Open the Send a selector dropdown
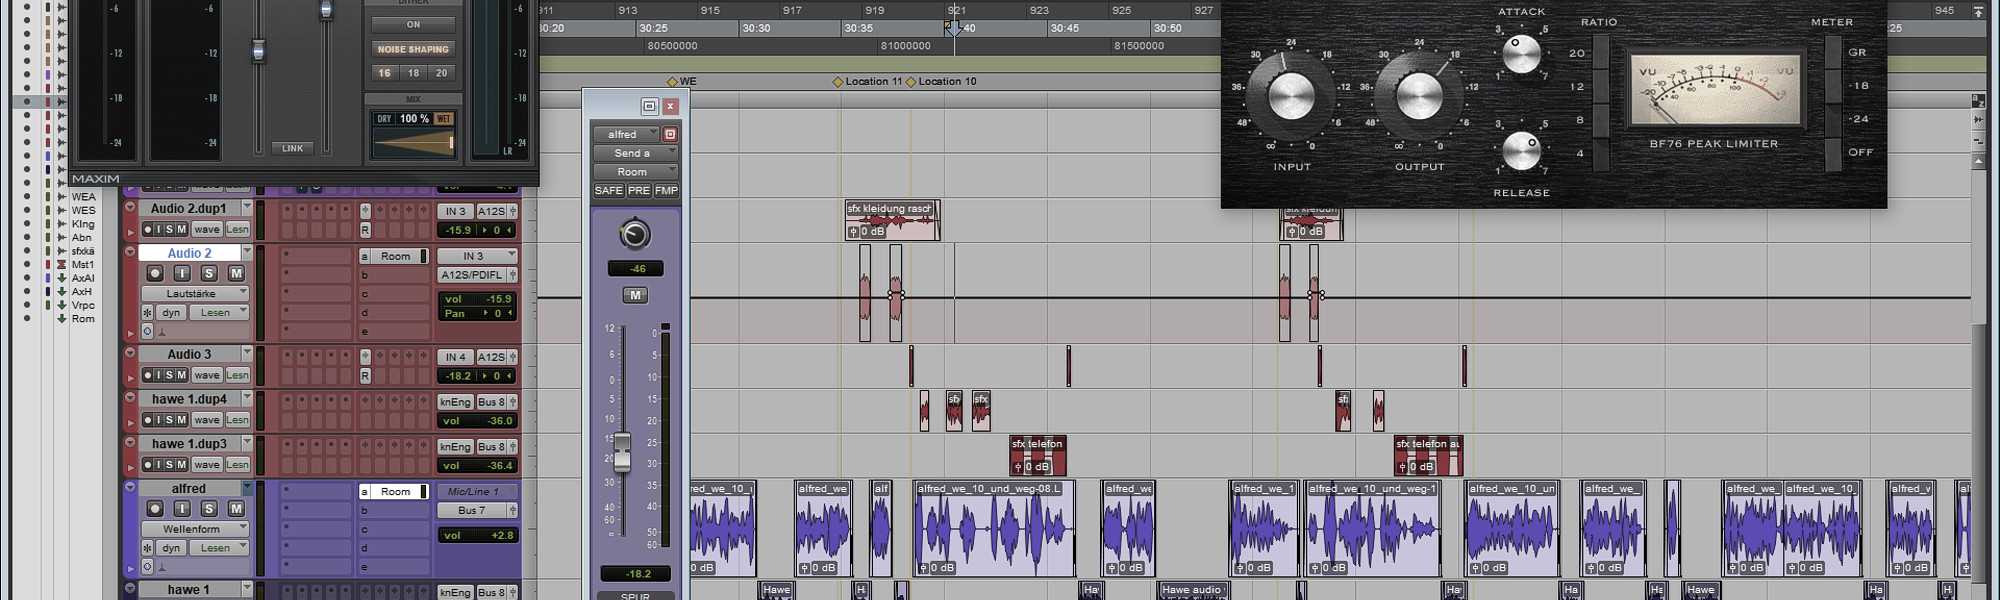 click(x=635, y=153)
